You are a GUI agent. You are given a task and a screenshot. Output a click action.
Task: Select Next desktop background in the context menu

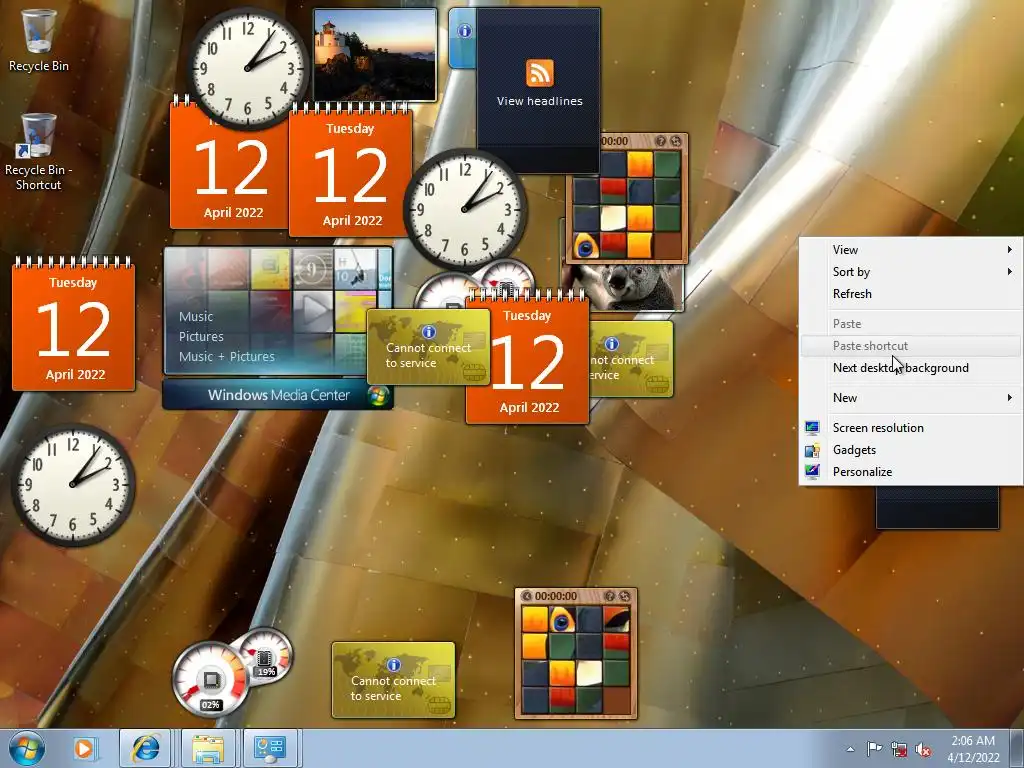click(912, 368)
